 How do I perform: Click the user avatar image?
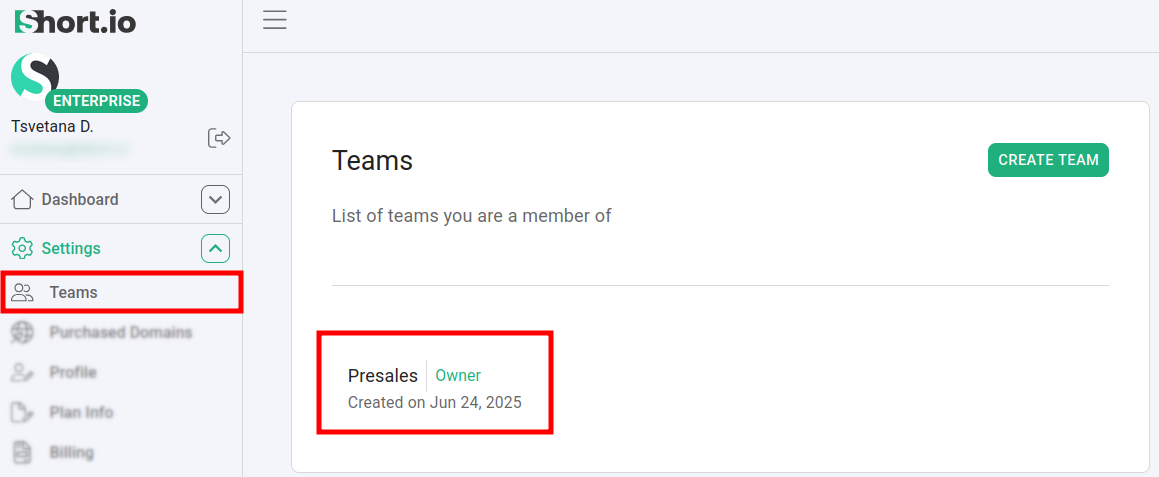(x=34, y=77)
